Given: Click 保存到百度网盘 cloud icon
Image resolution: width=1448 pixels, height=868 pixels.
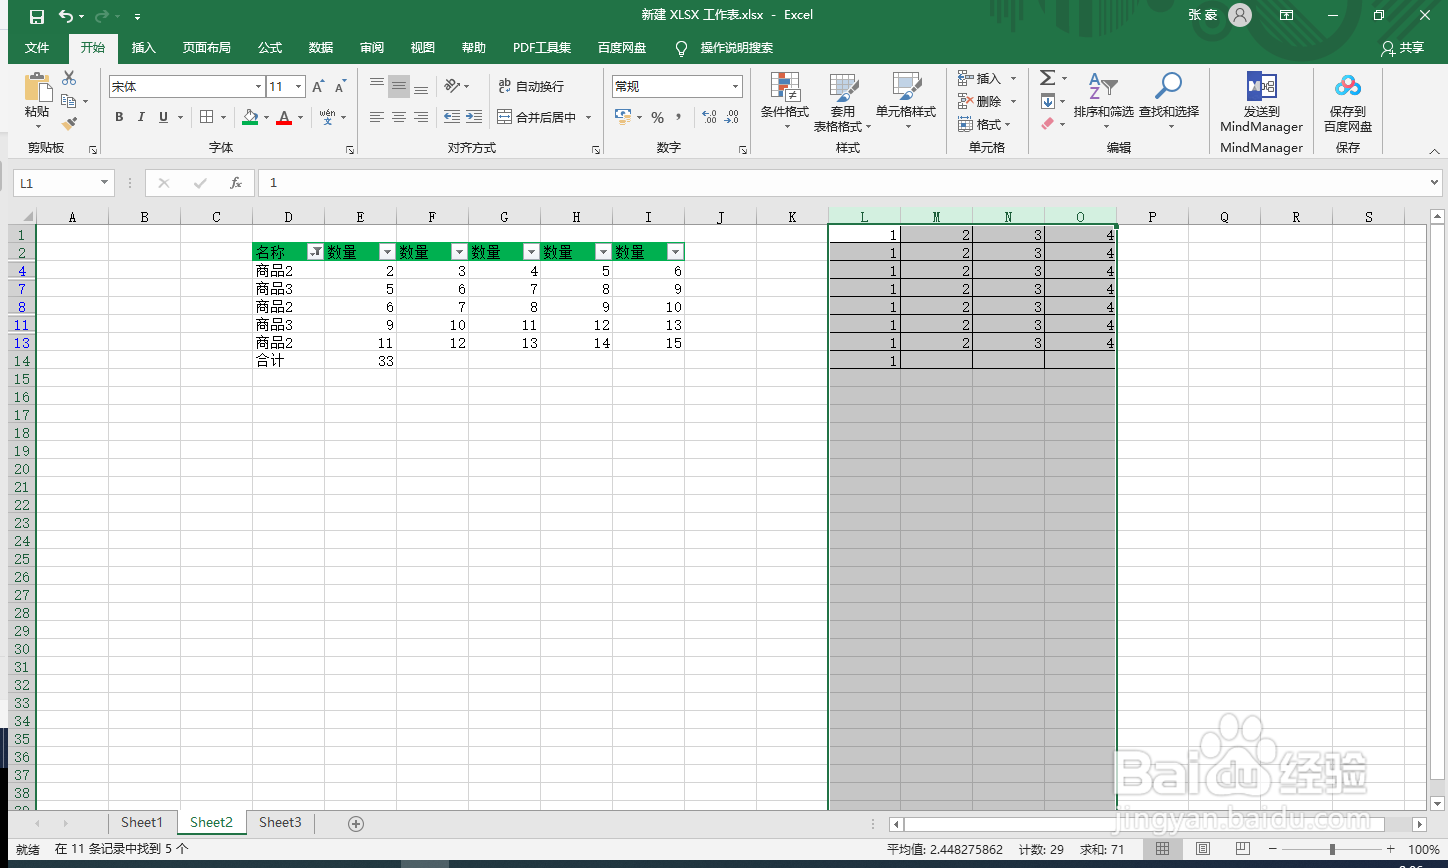Looking at the screenshot, I should pos(1348,102).
